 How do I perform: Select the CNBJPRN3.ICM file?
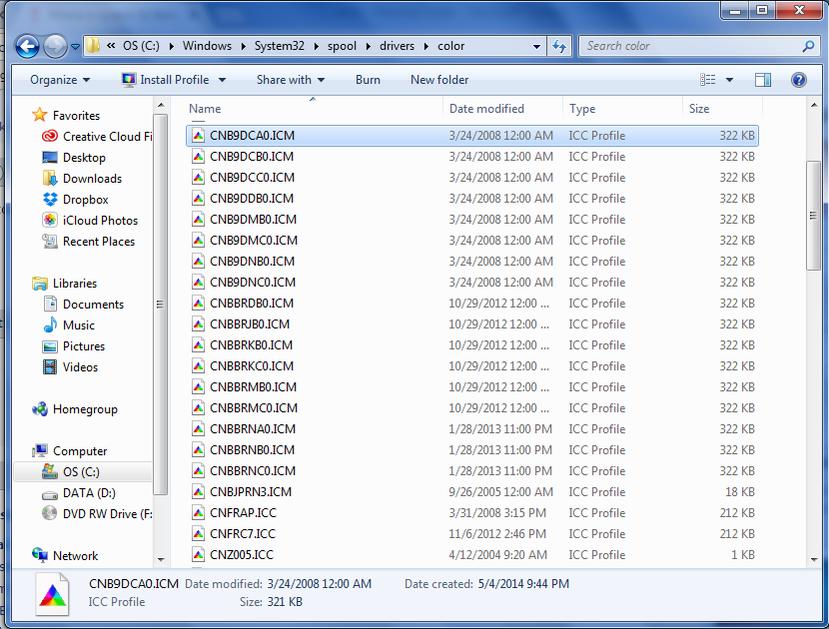click(250, 492)
